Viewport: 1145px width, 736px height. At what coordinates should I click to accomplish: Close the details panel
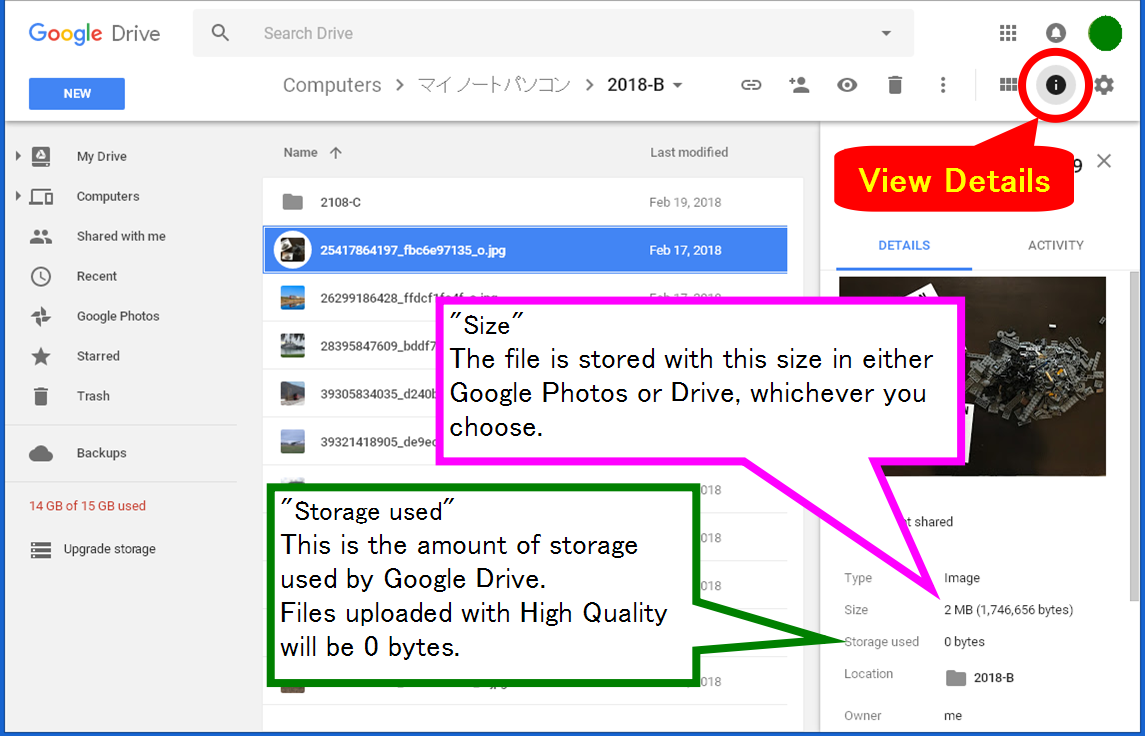click(x=1103, y=161)
